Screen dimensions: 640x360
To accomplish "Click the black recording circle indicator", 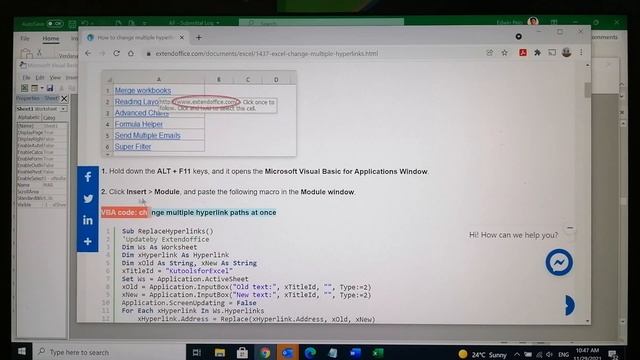I will 518,37.
